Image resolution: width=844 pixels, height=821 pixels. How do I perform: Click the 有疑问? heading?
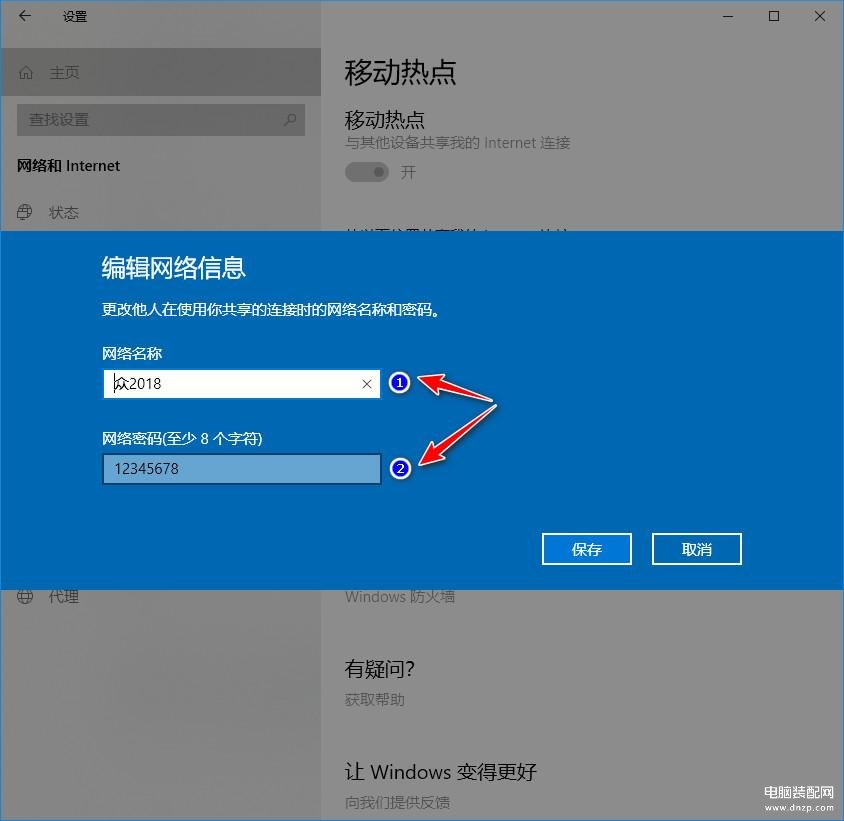[379, 669]
